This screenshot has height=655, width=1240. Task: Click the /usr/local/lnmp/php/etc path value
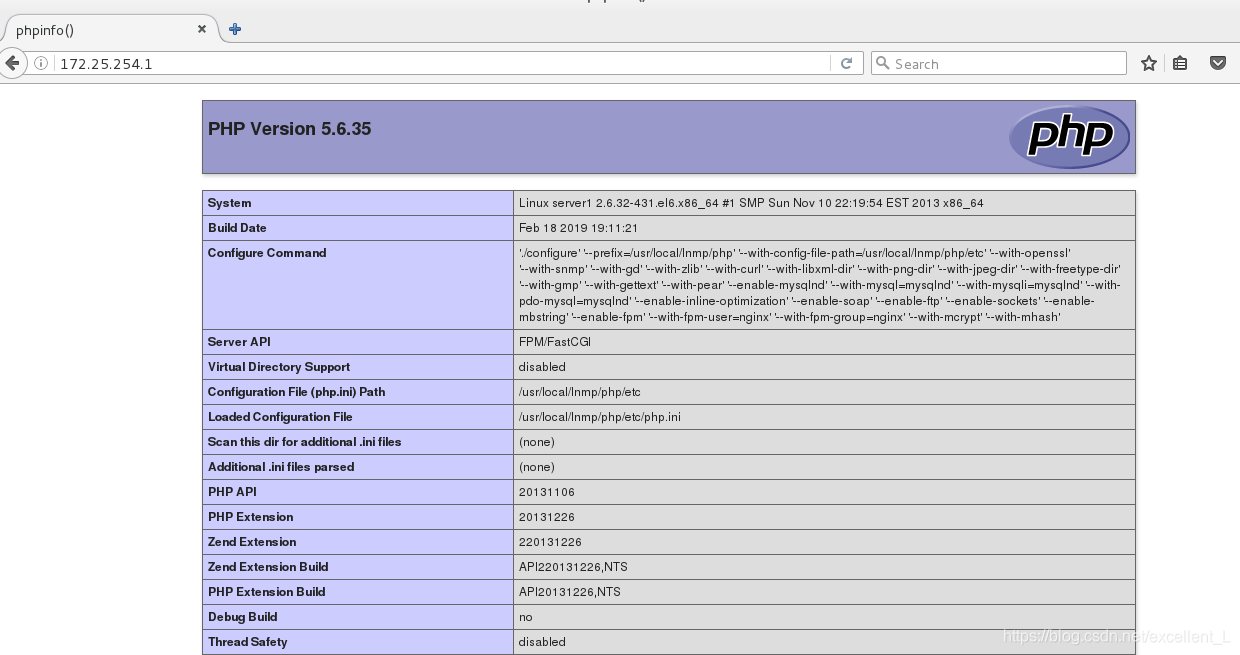point(580,392)
